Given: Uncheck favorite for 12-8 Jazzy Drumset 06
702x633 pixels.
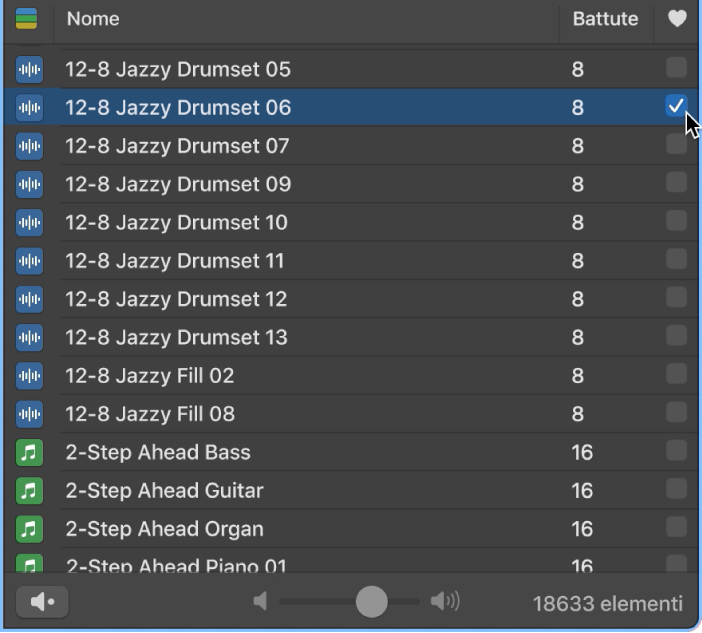Looking at the screenshot, I should pyautogui.click(x=676, y=106).
